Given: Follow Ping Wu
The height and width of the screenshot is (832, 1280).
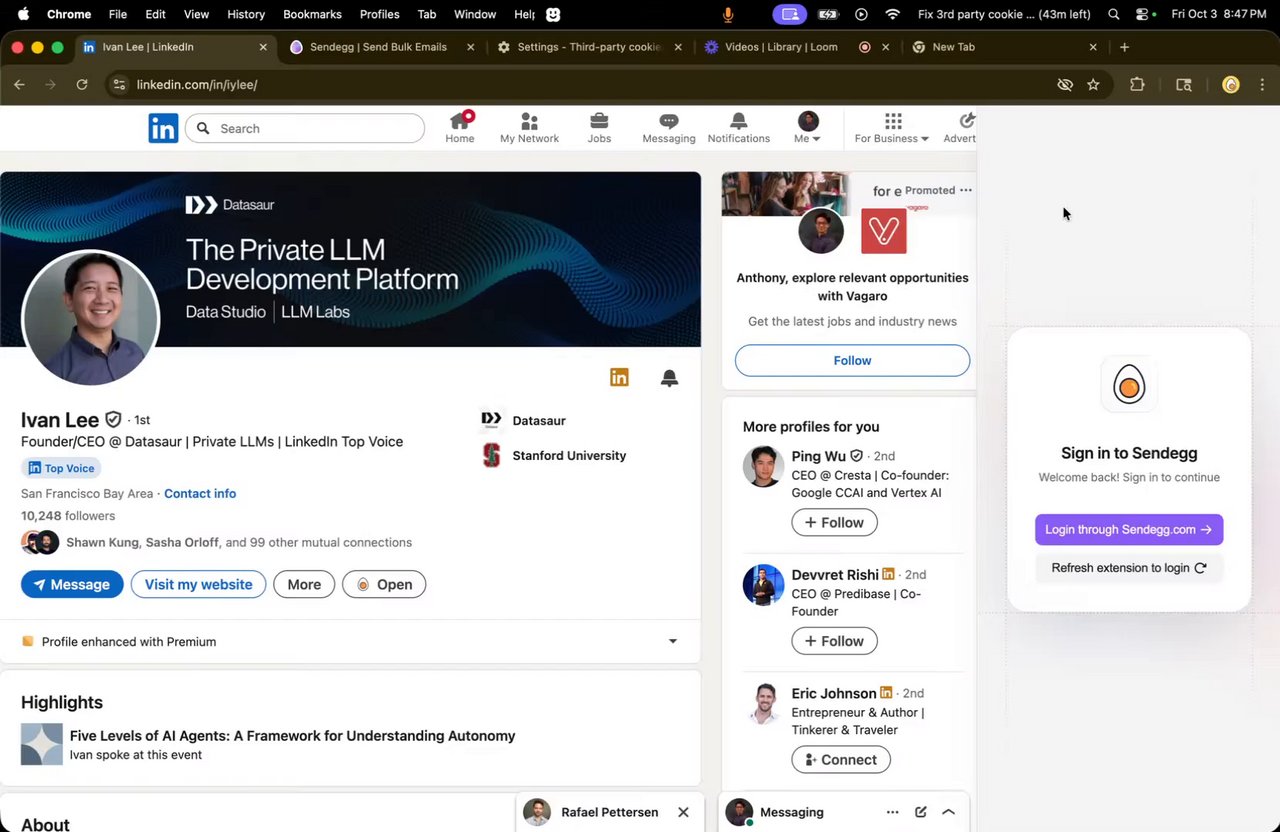Looking at the screenshot, I should (834, 522).
